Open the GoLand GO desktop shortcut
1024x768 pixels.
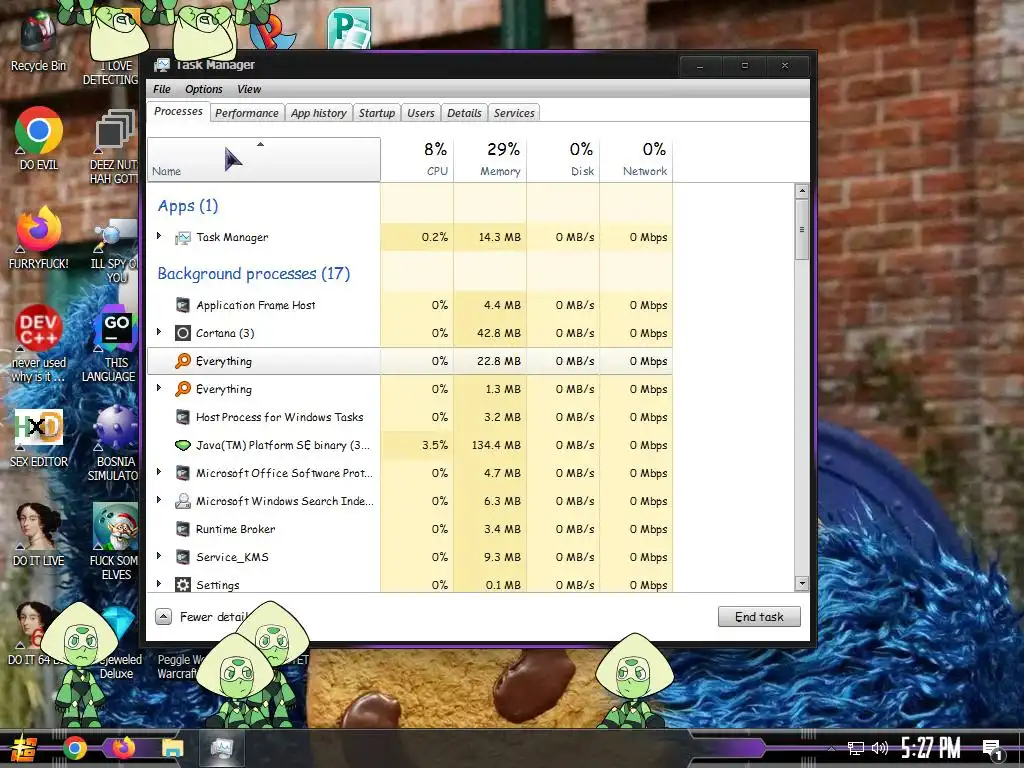click(x=116, y=330)
